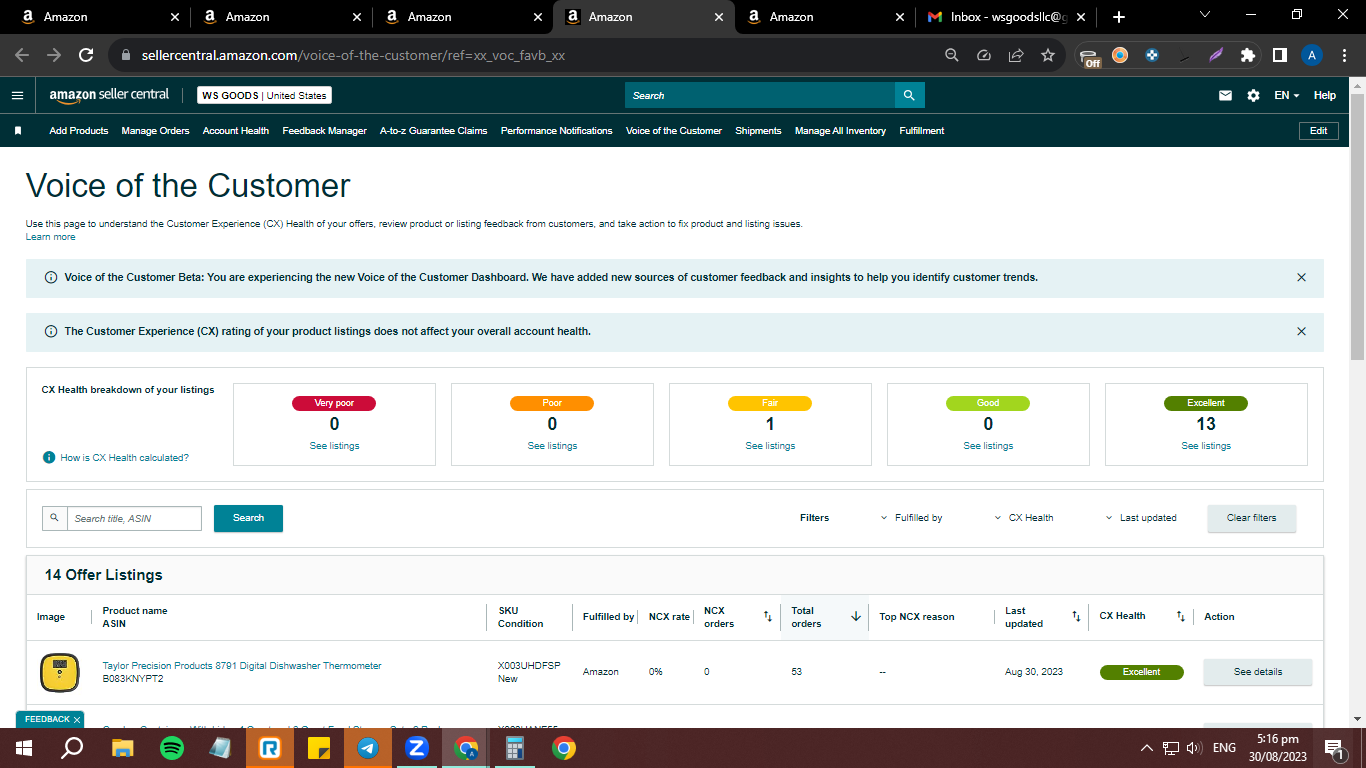Sort the table by CX Health column
Viewport: 1366px width, 768px height.
[x=1180, y=617]
